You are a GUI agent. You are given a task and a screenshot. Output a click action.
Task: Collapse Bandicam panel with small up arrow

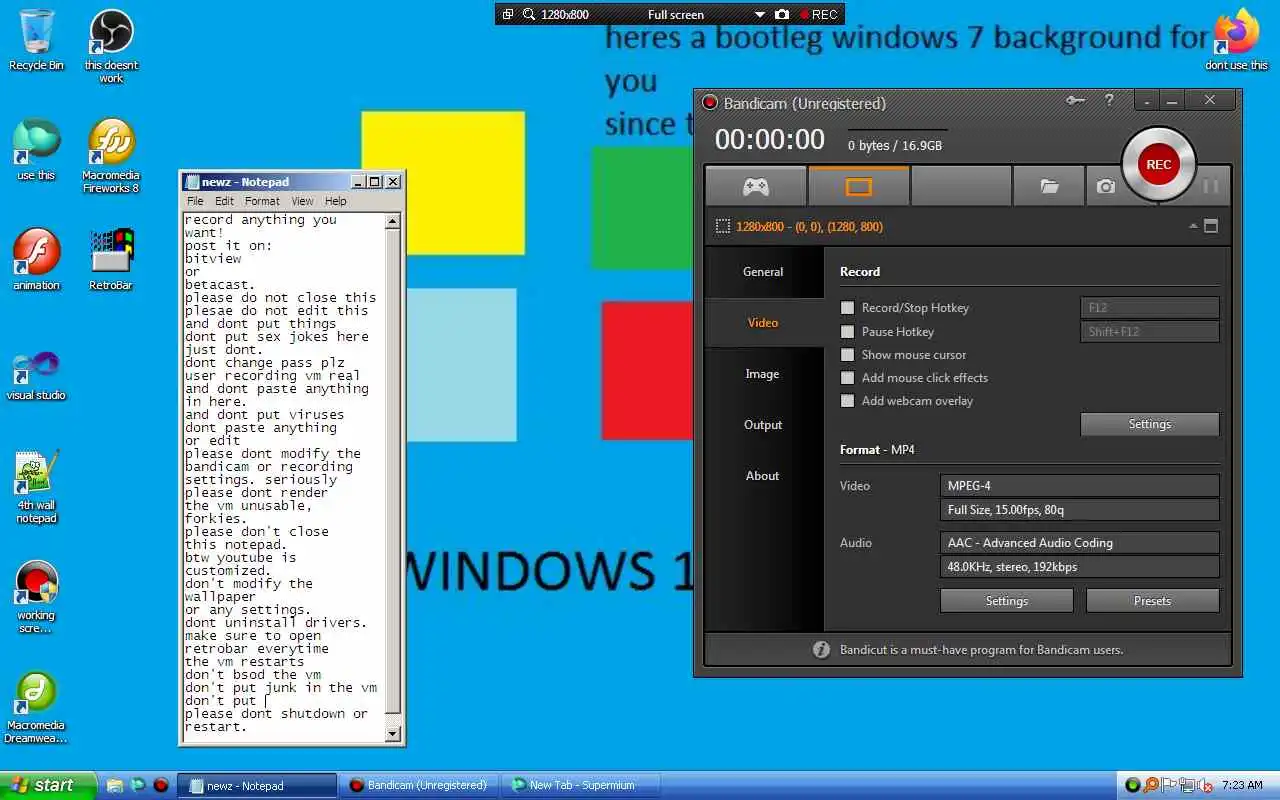tap(1193, 227)
